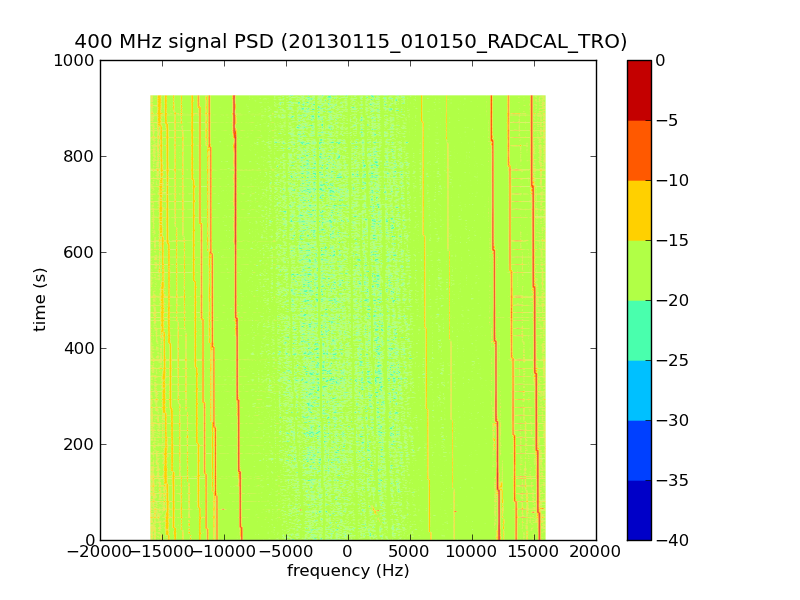Click the colorbar tick label −40

click(x=667, y=540)
